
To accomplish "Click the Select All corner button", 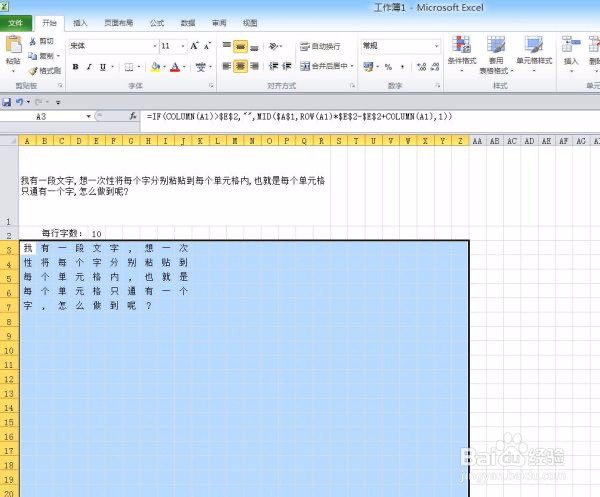I will click(x=9, y=141).
